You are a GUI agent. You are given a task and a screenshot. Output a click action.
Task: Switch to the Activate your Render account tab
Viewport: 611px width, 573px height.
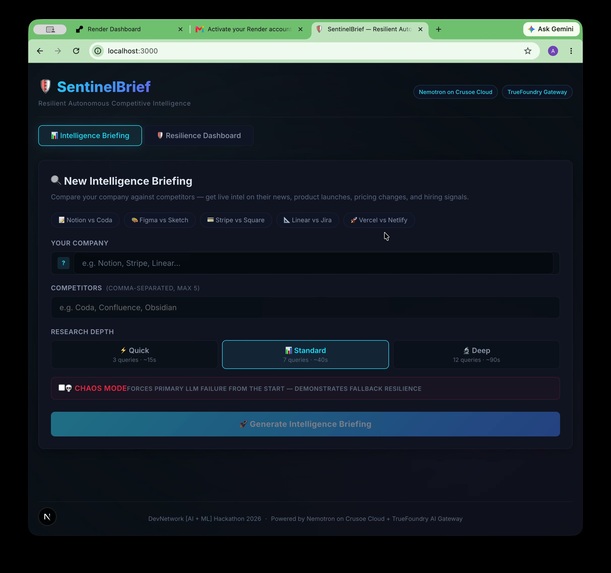249,29
